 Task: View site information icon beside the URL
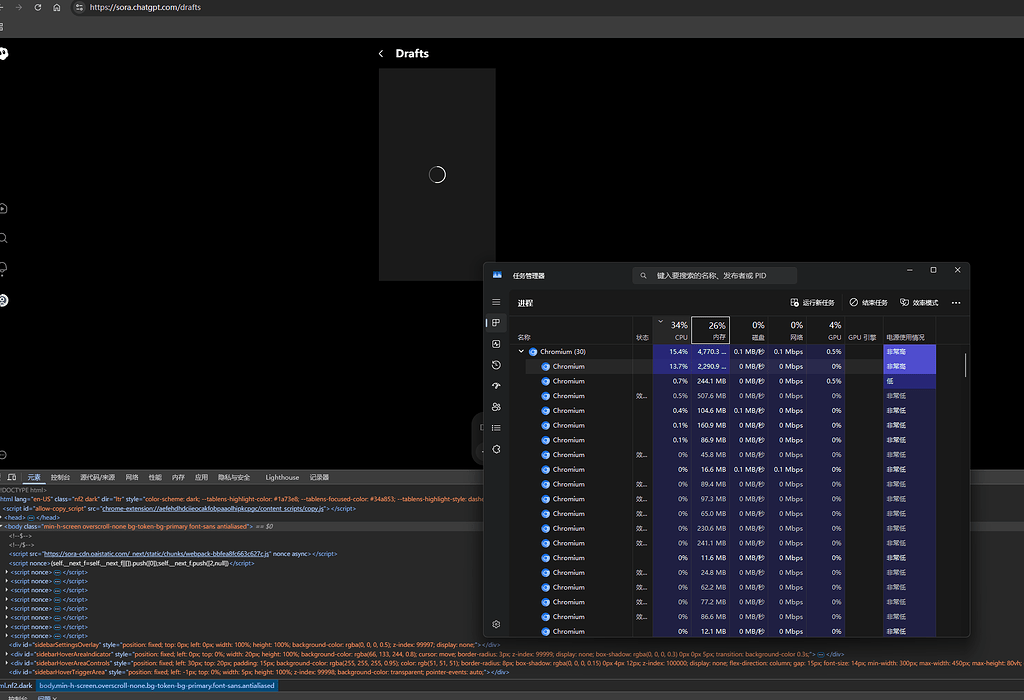pyautogui.click(x=80, y=7)
